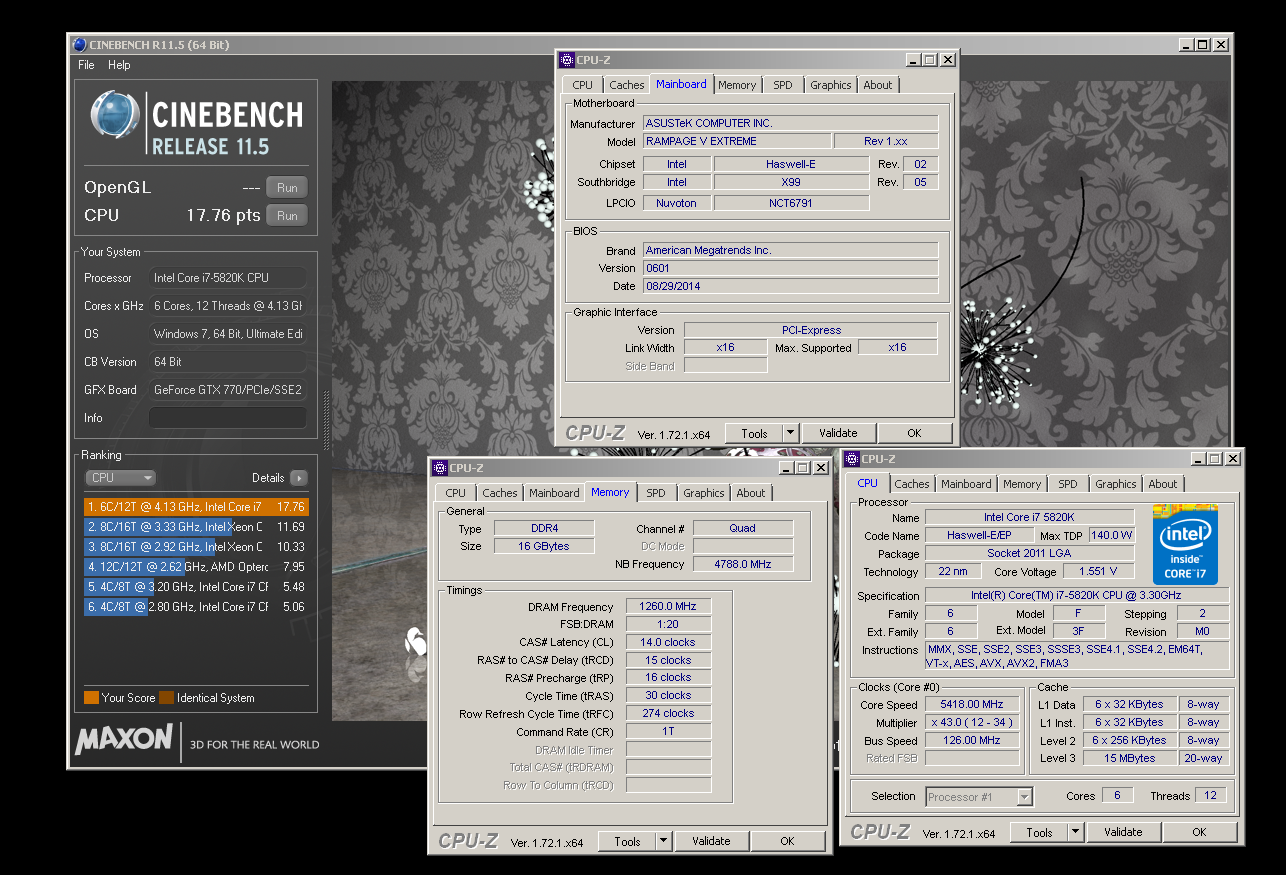This screenshot has height=875, width=1286.
Task: Click the Cinebench title bar app icon
Action: point(80,44)
